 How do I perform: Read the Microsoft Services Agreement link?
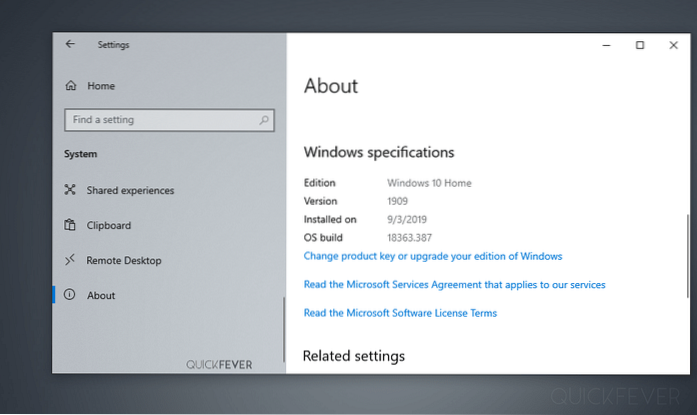pyautogui.click(x=454, y=285)
